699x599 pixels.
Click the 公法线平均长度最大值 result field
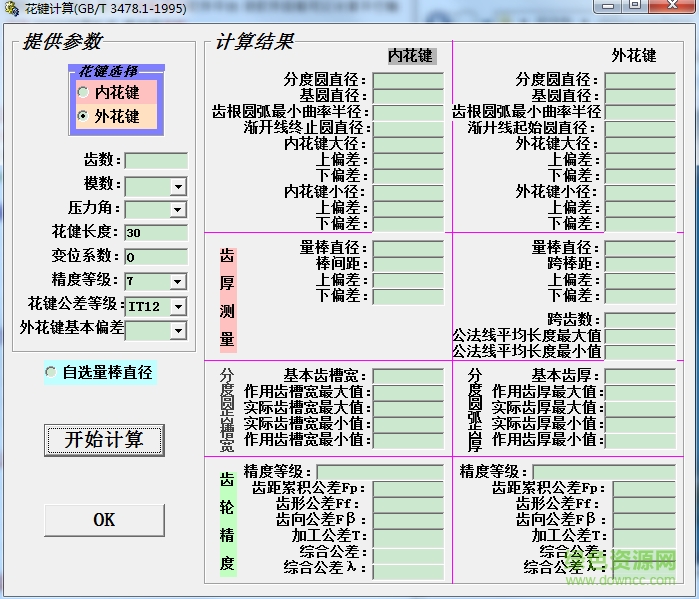[640, 336]
